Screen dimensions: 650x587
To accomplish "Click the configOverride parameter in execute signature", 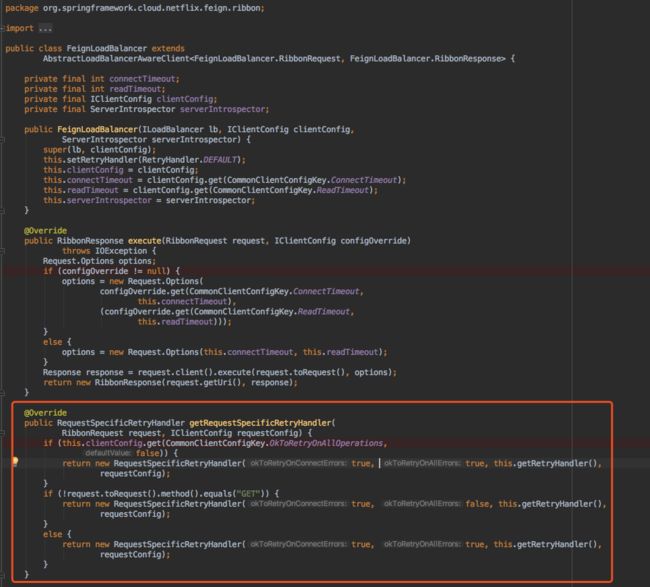I will click(374, 241).
